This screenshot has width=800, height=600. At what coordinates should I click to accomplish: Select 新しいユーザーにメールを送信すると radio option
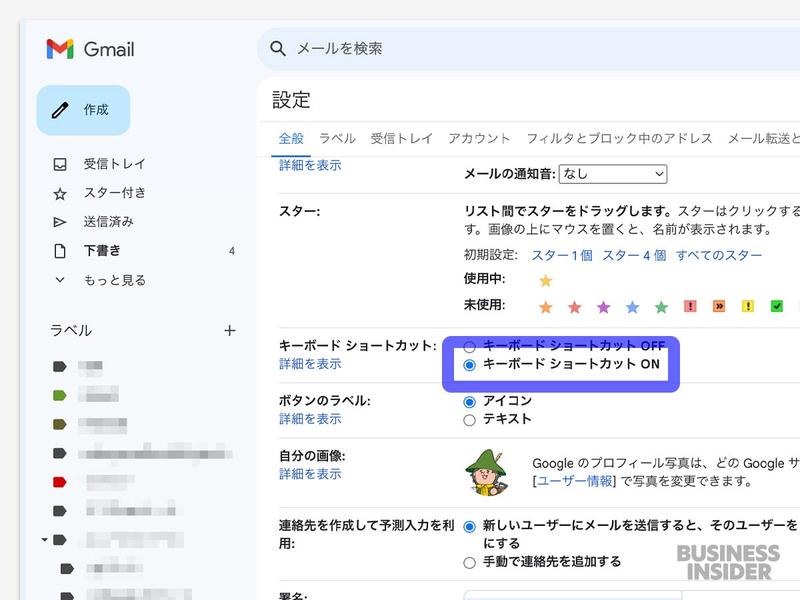469,527
